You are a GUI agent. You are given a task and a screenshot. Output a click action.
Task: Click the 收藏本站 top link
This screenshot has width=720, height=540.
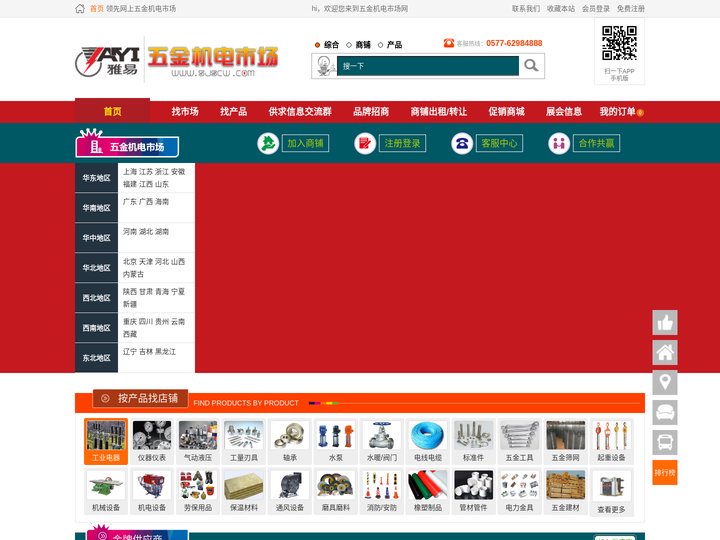(561, 9)
